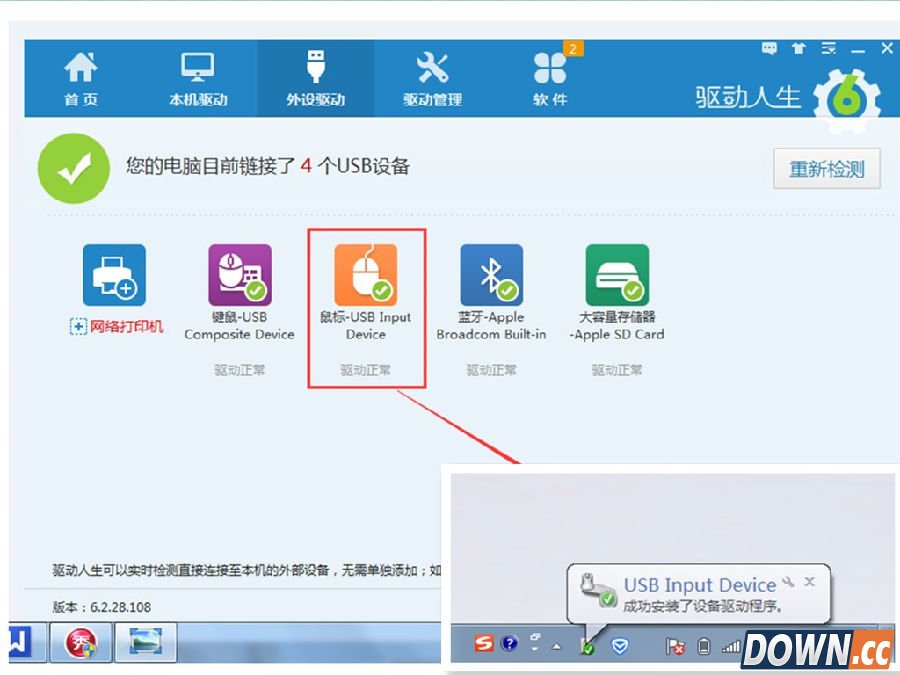
Task: Click the 驱动人生 gear logo with number 6
Action: pos(846,95)
